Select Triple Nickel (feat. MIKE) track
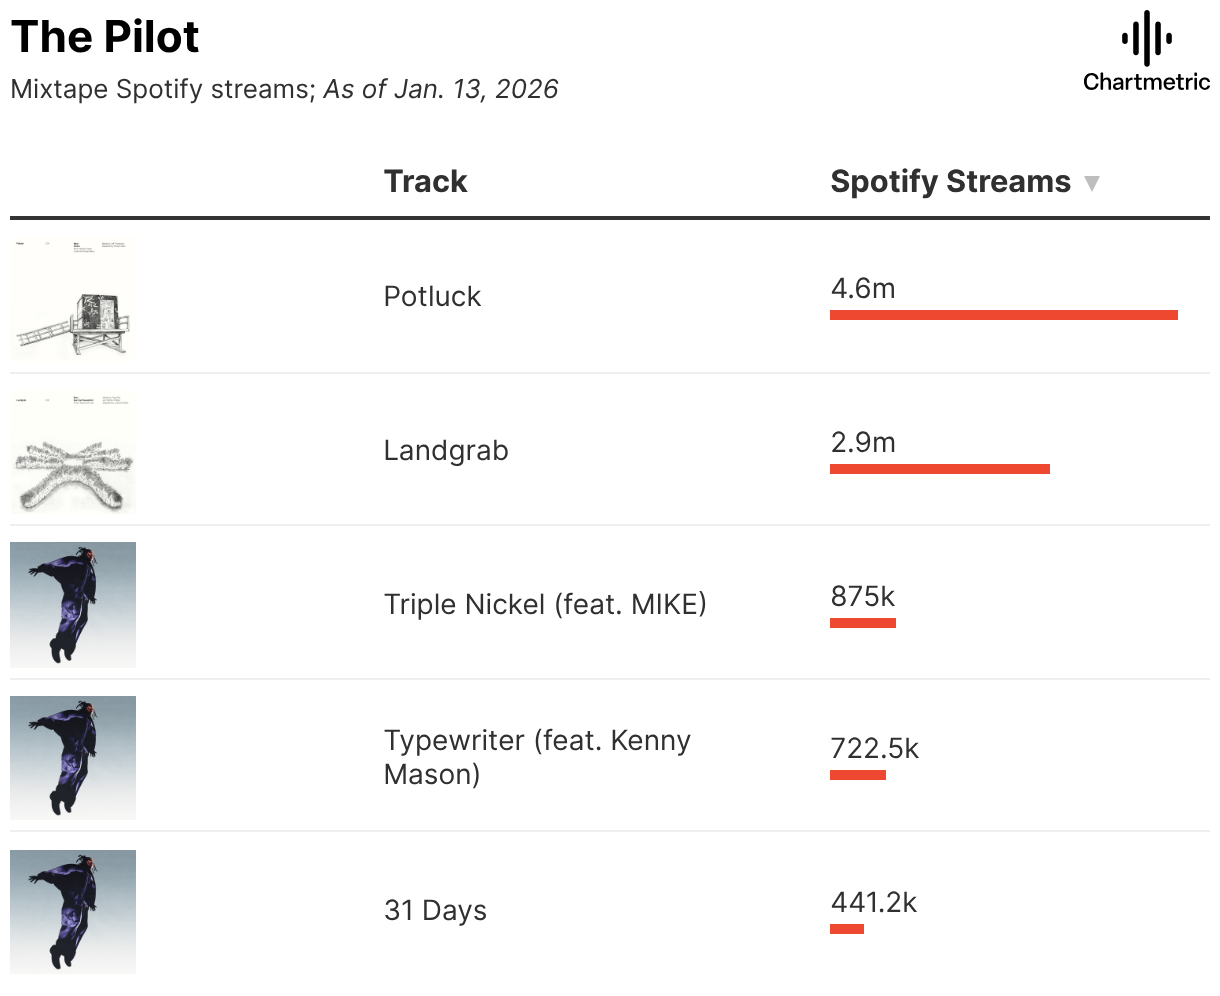Image resolution: width=1220 pixels, height=996 pixels. pos(545,604)
